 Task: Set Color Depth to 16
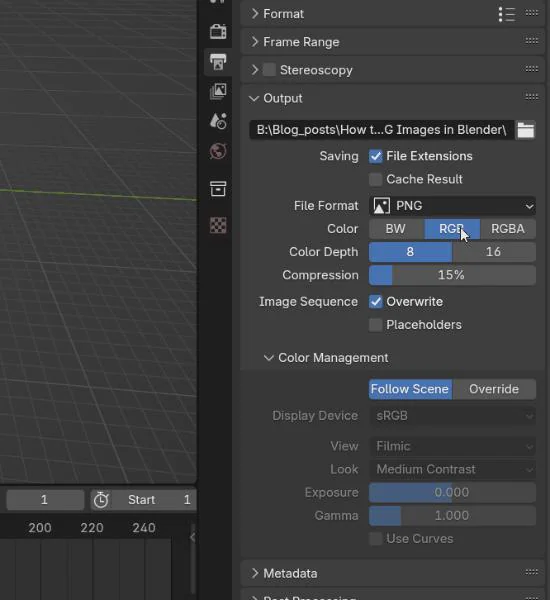point(494,252)
